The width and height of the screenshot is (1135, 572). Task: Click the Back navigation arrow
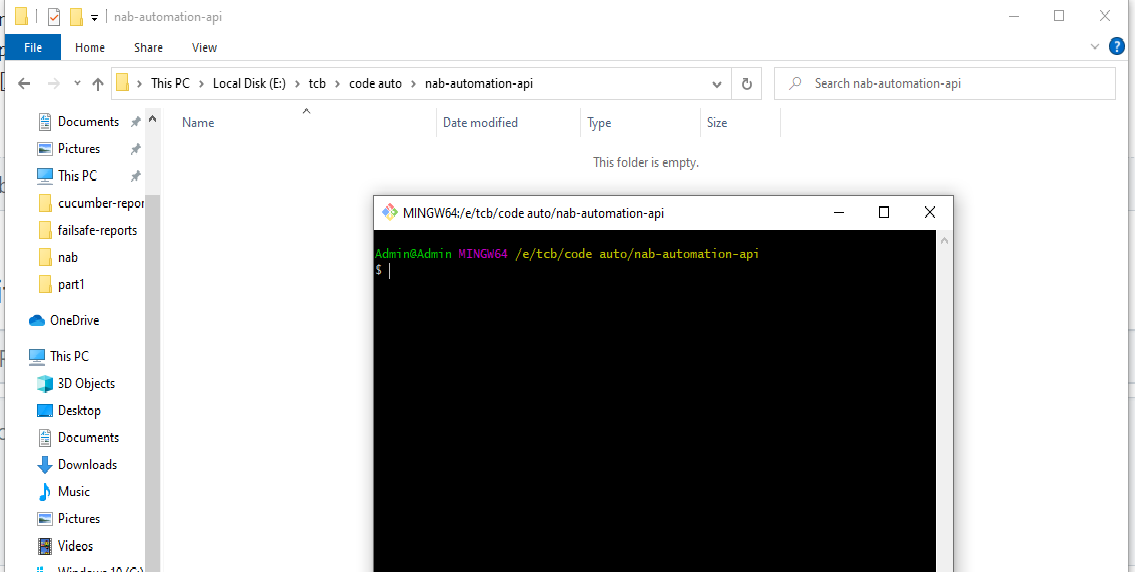[x=24, y=84]
